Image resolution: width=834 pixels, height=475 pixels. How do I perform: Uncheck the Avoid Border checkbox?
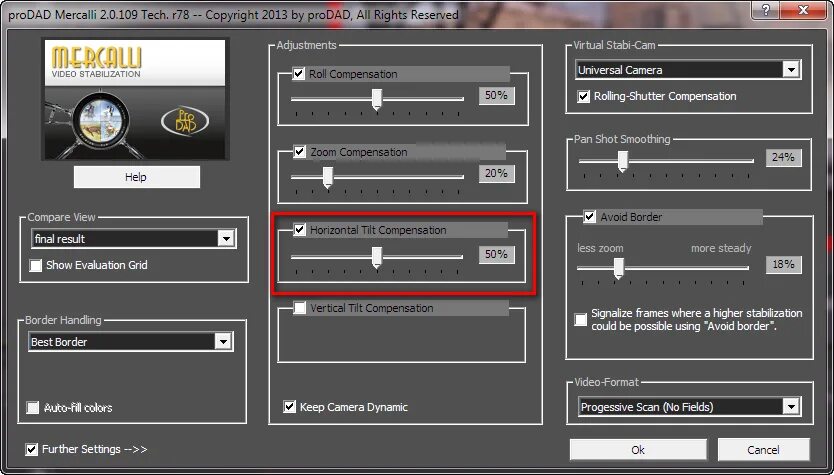(x=590, y=216)
